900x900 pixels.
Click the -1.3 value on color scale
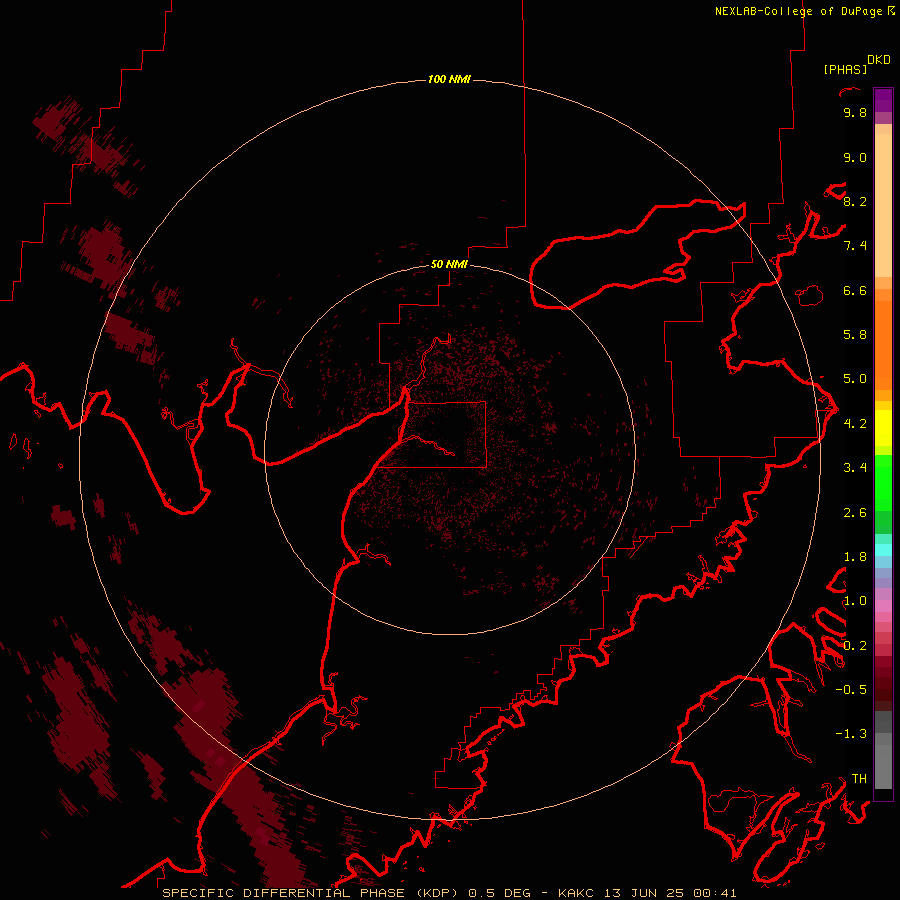coord(851,734)
